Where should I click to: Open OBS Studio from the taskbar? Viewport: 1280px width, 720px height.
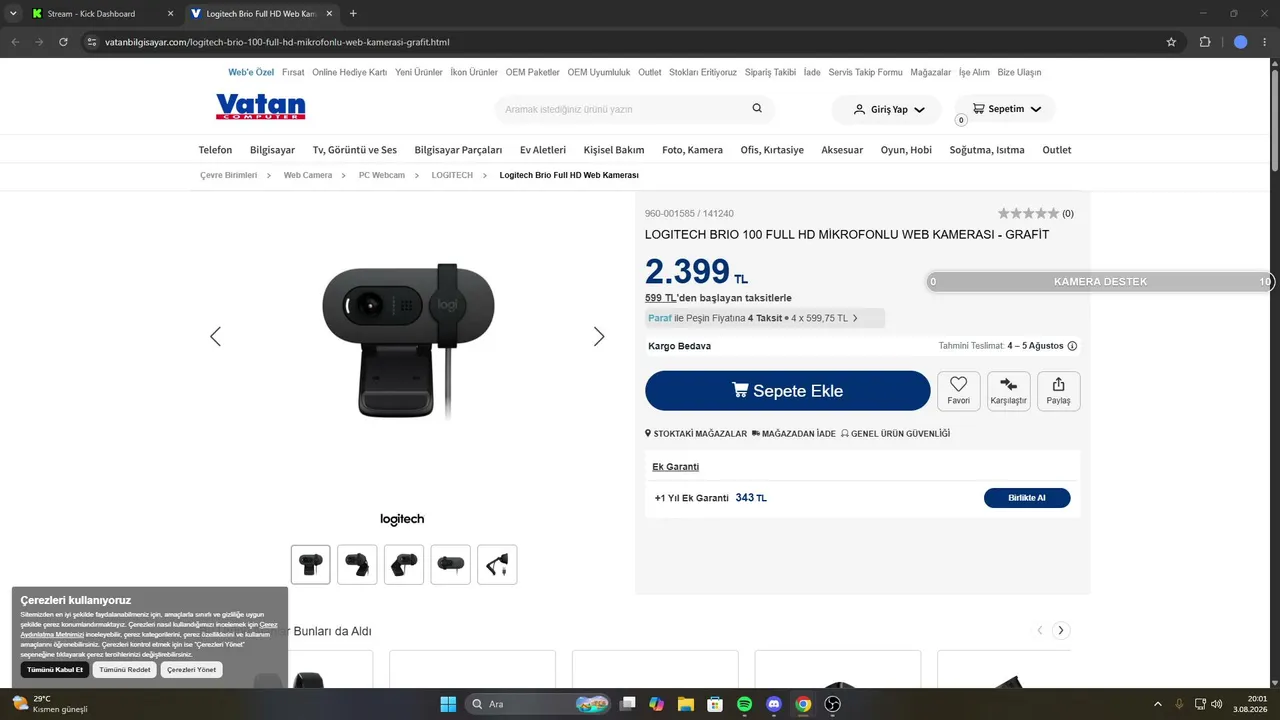click(832, 704)
